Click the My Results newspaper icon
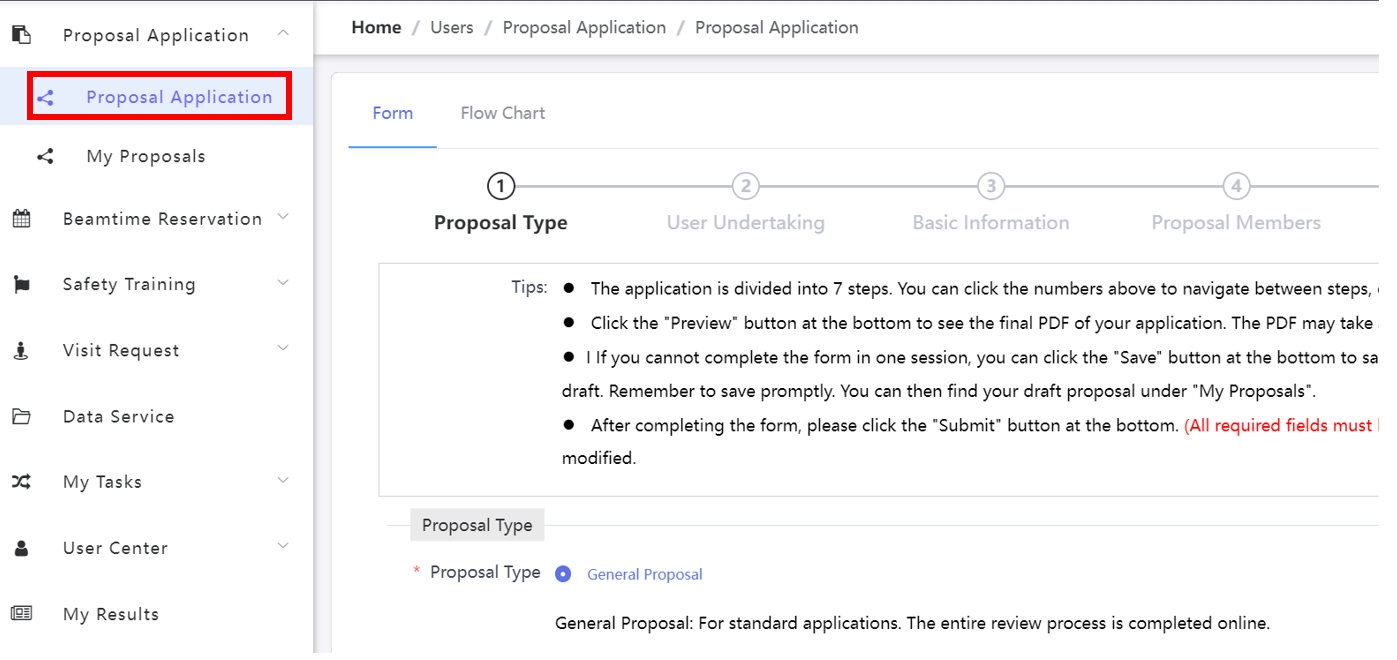The width and height of the screenshot is (1397, 660). click(21, 614)
